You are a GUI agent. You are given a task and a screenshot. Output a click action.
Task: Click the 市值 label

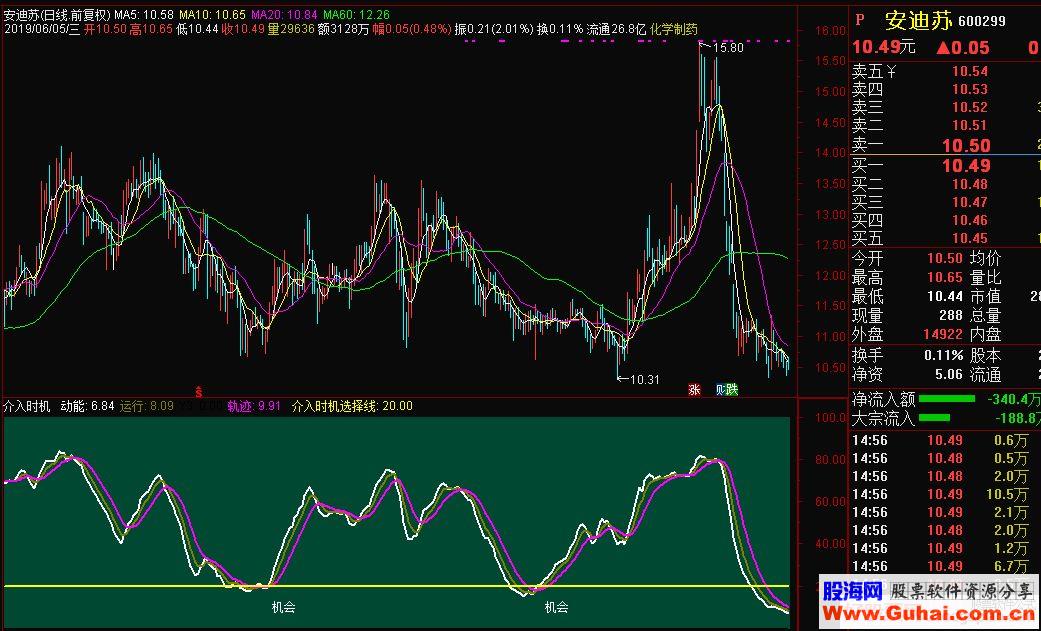tap(985, 297)
